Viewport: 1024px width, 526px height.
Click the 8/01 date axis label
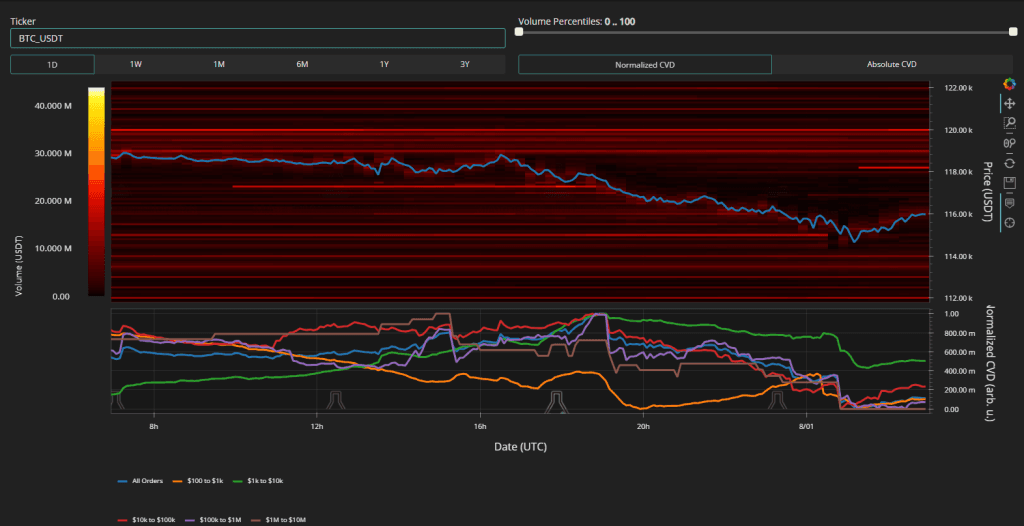point(807,426)
